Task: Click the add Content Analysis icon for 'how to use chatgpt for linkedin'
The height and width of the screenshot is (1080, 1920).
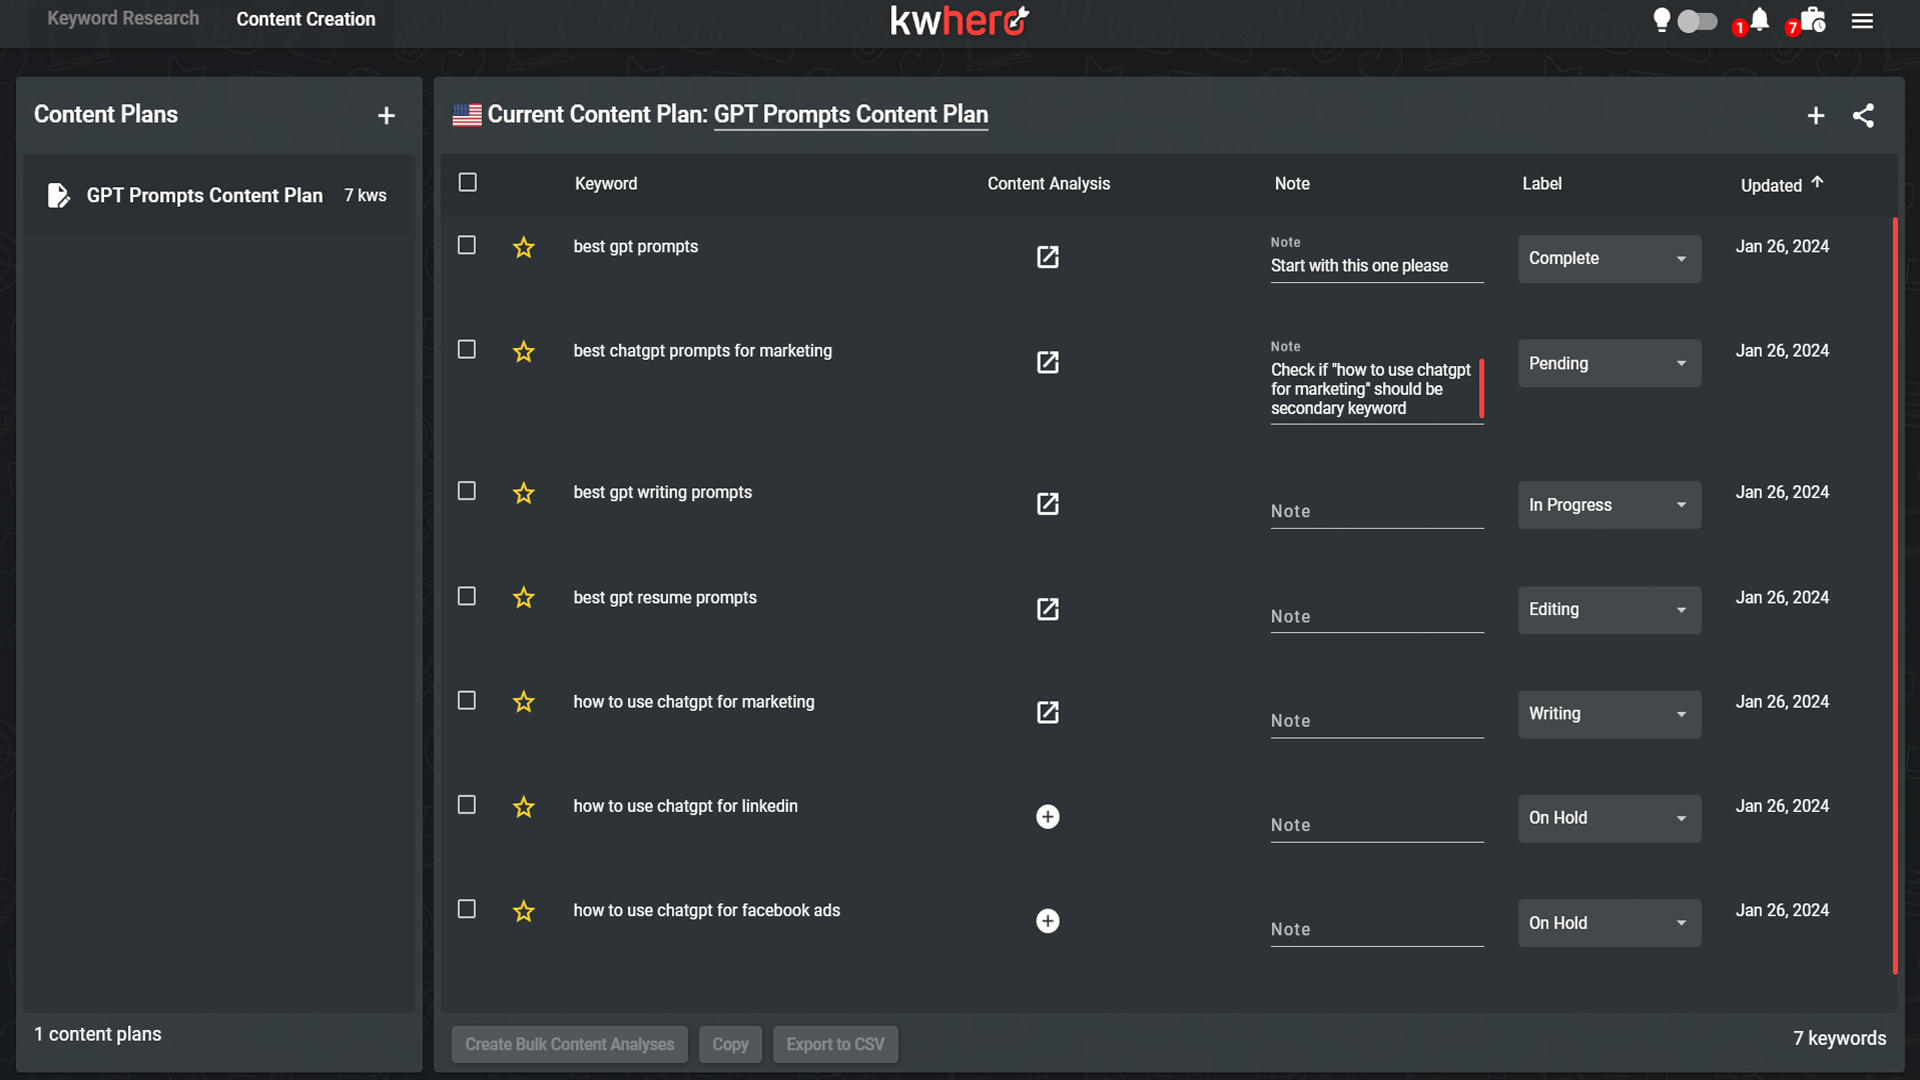Action: (x=1048, y=816)
